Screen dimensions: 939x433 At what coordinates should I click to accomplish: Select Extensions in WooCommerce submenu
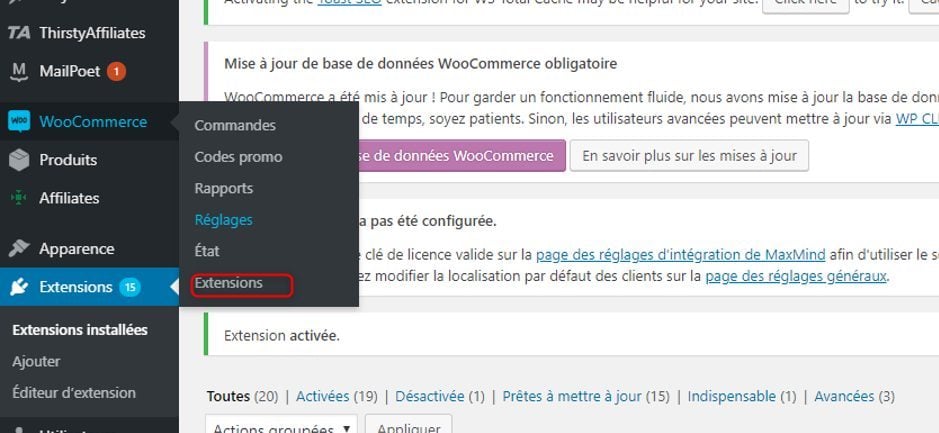tap(228, 283)
